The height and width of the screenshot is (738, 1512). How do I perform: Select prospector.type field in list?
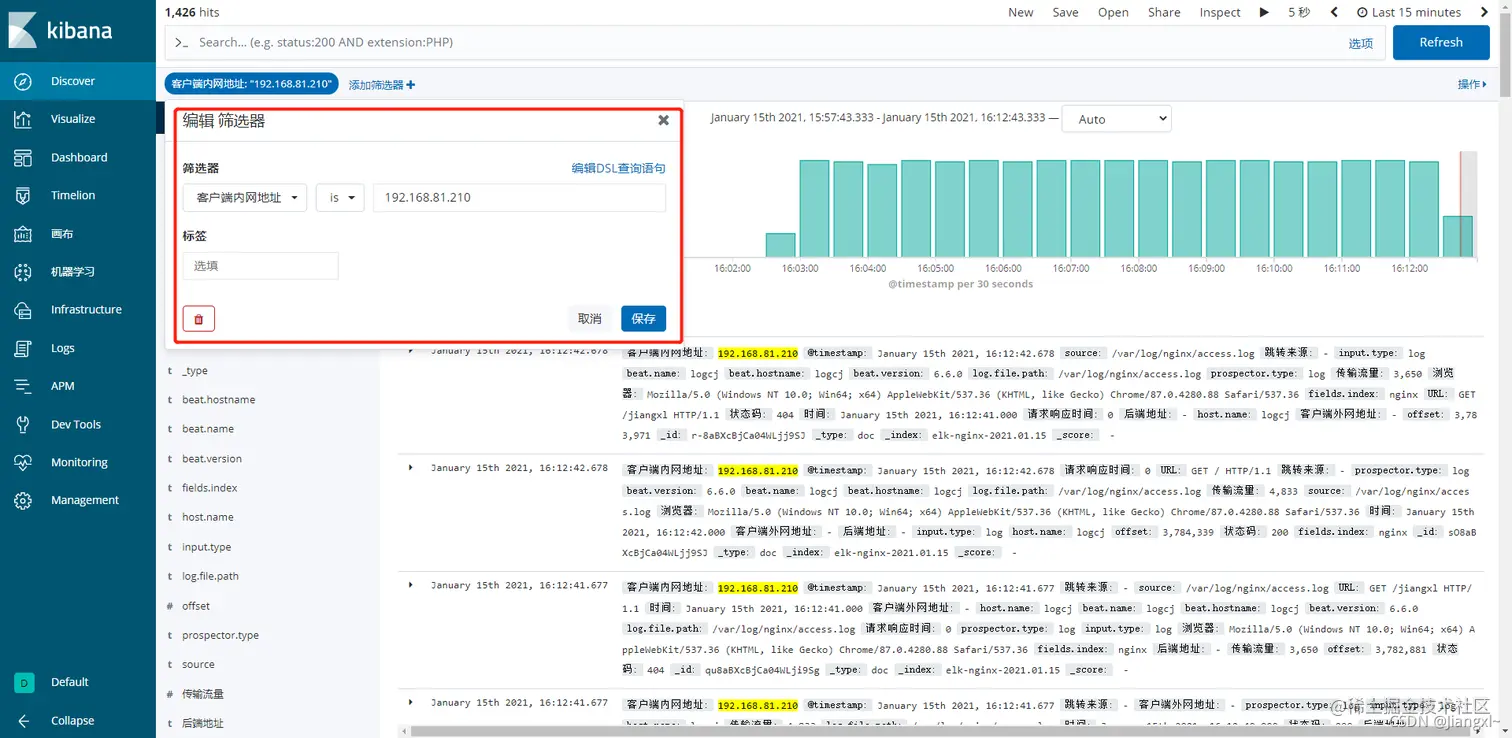coord(220,635)
